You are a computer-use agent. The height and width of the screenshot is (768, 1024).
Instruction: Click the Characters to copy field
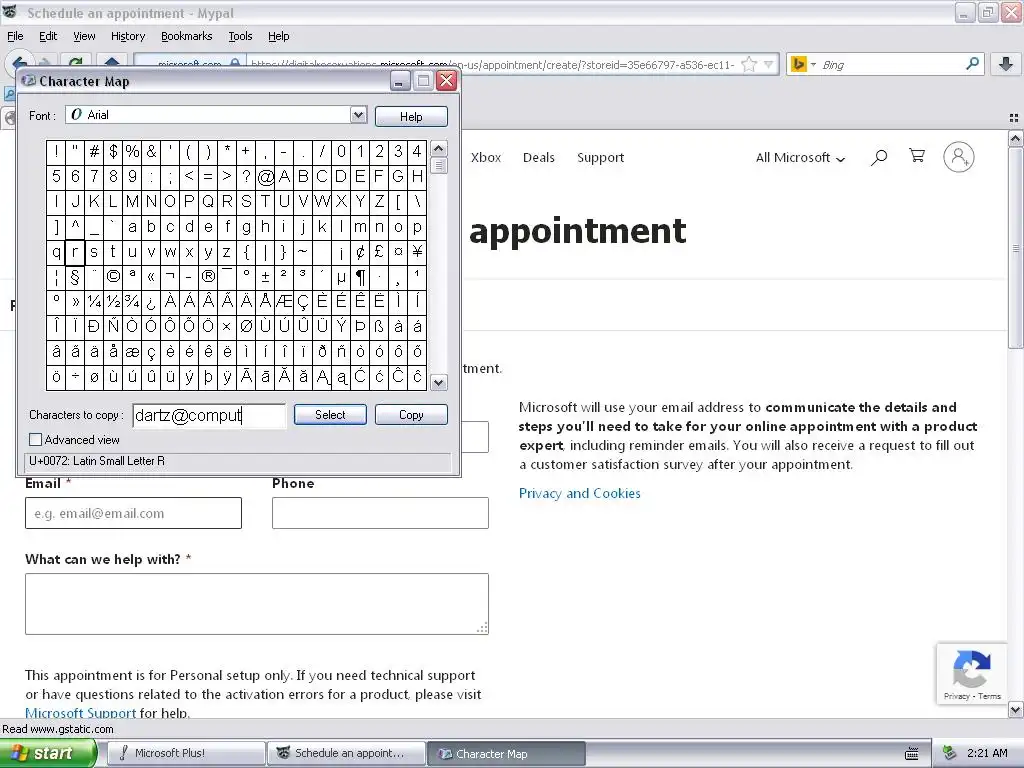(x=209, y=415)
